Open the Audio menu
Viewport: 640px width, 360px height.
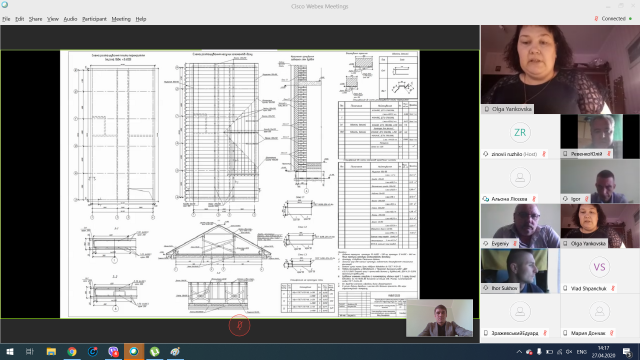pyautogui.click(x=70, y=19)
